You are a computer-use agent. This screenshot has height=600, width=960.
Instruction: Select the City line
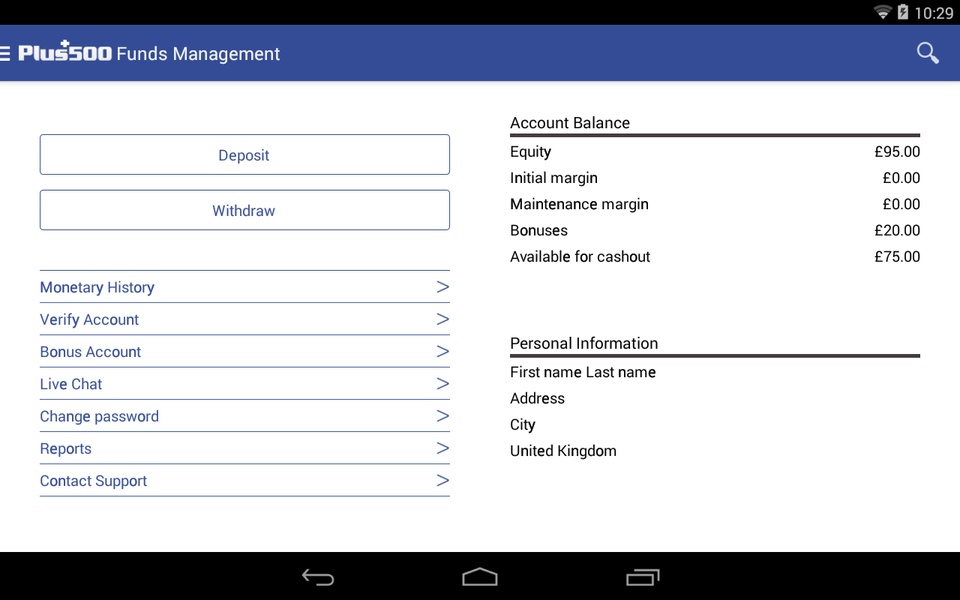pos(523,425)
